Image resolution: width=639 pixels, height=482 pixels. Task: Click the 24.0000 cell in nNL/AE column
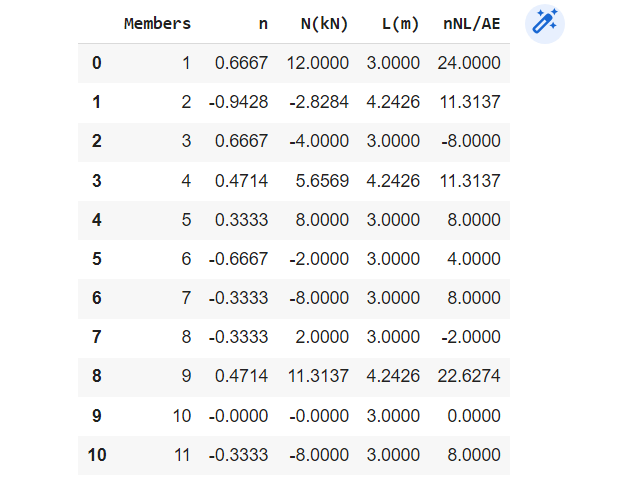coord(469,64)
